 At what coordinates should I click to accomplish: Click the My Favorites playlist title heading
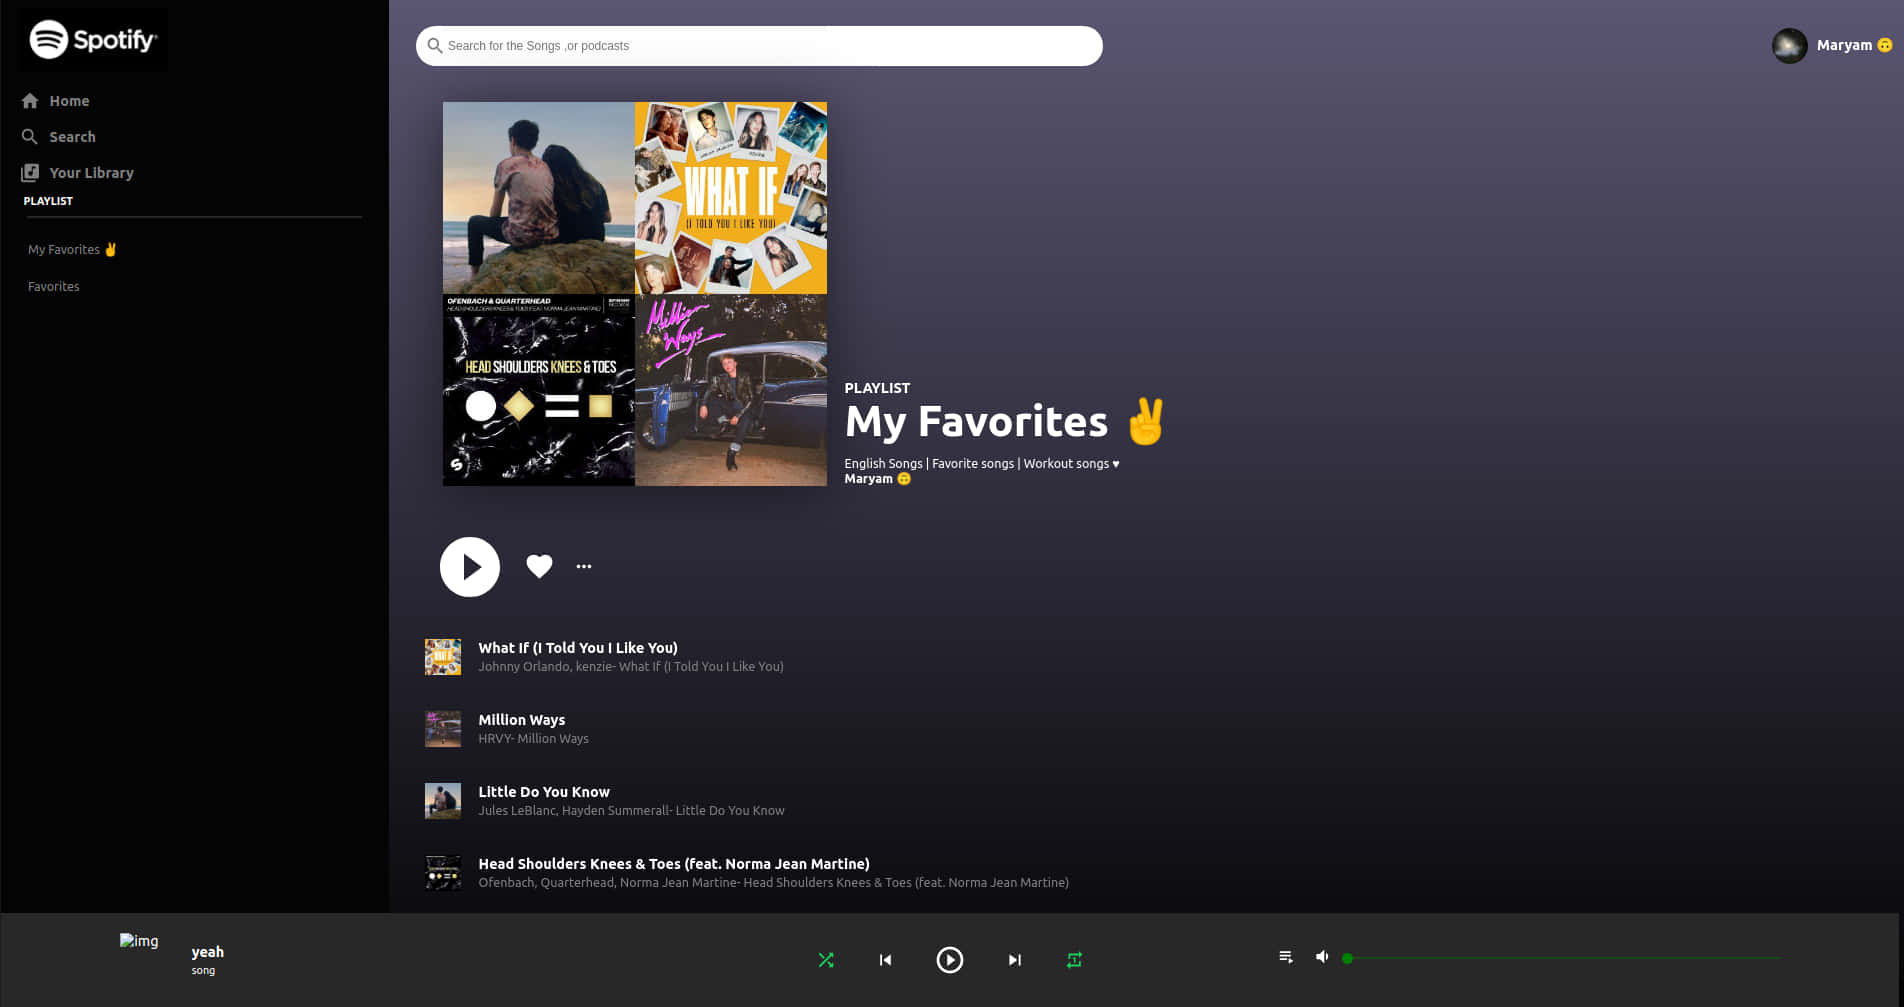coord(1005,421)
